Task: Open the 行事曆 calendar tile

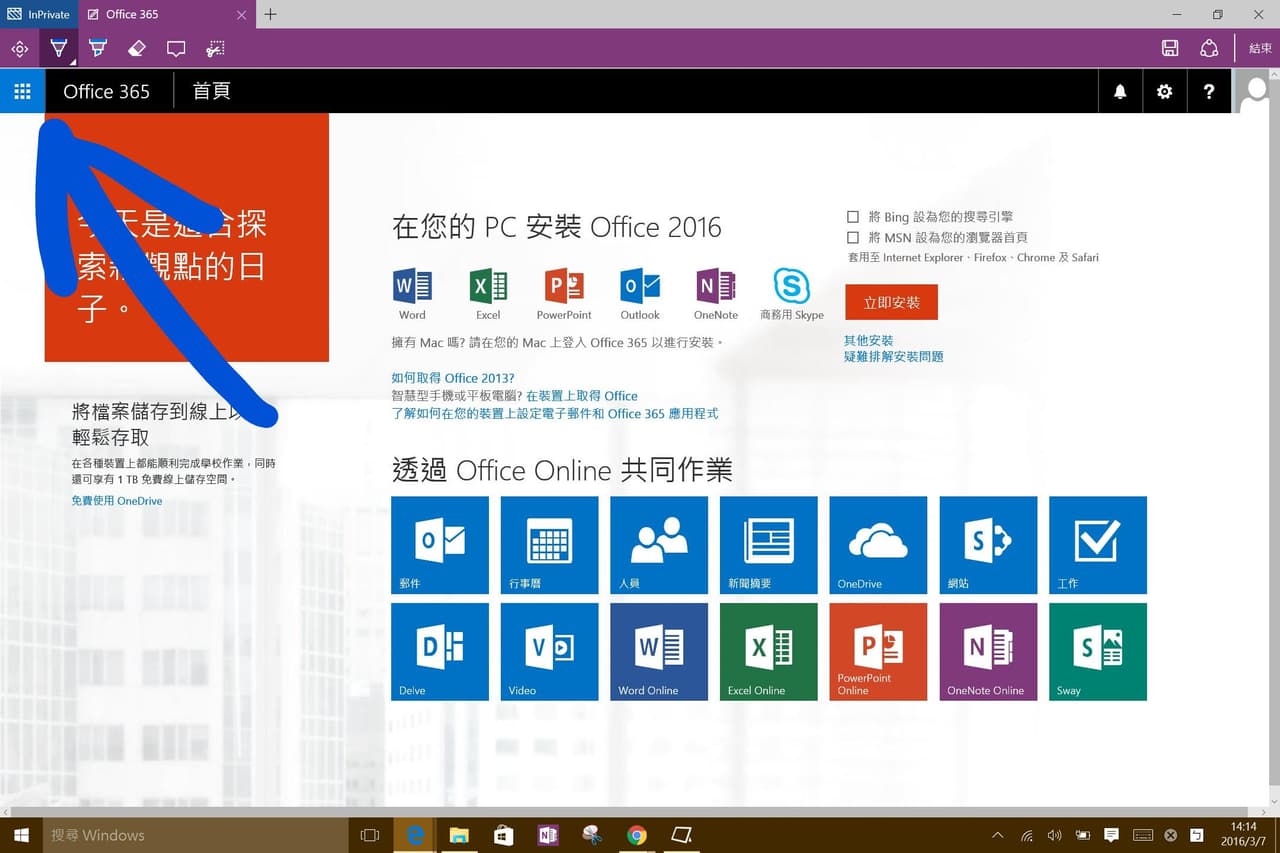Action: (x=550, y=545)
